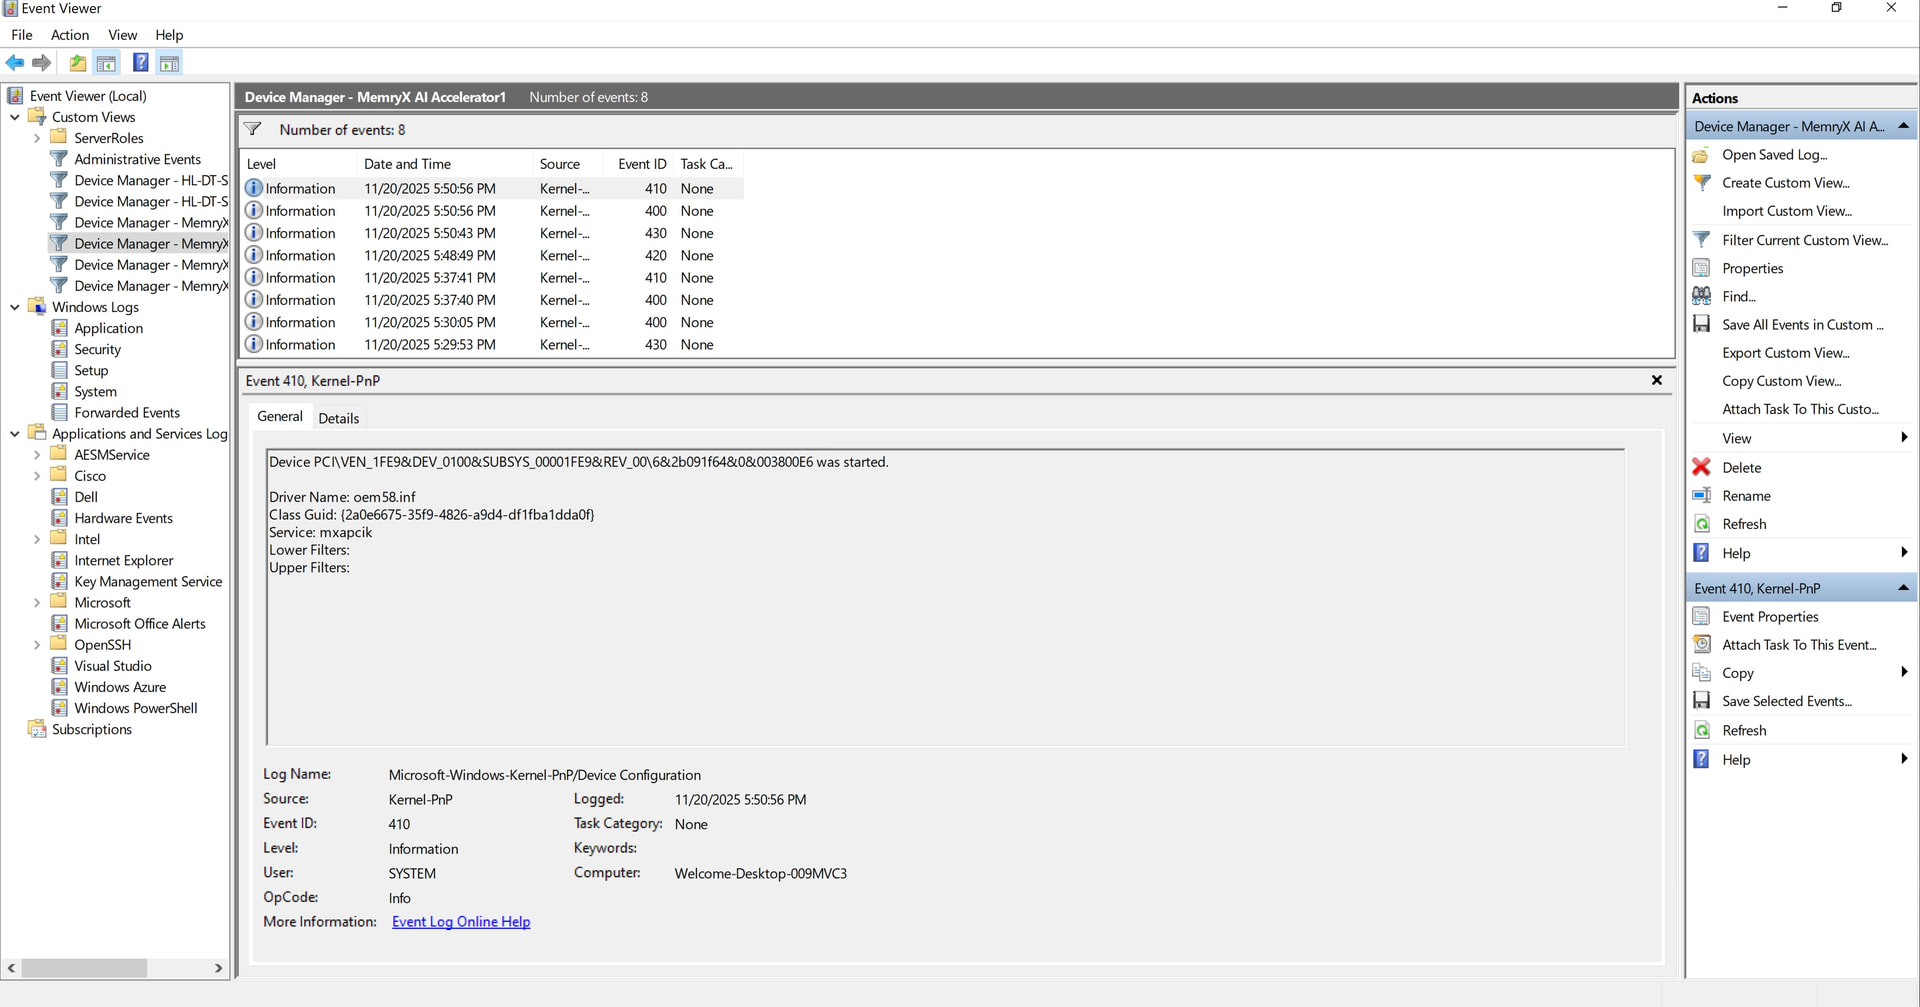Click the Event Viewer (Local) root node icon

point(15,96)
